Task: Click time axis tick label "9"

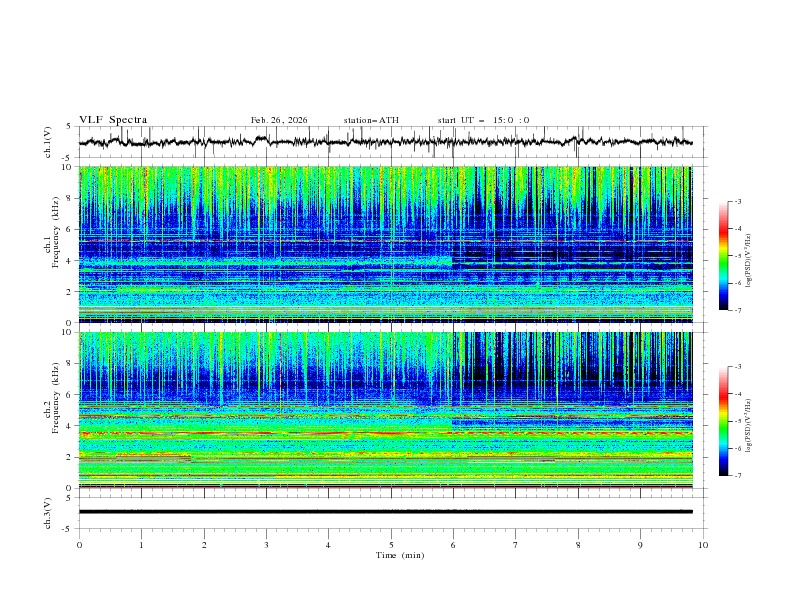Action: coord(640,545)
